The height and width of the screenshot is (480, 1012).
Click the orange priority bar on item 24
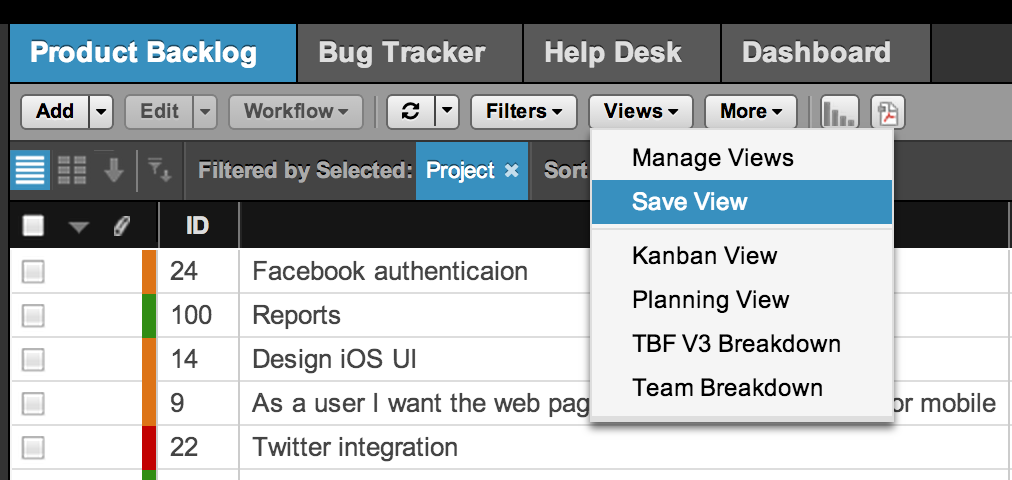(x=150, y=272)
